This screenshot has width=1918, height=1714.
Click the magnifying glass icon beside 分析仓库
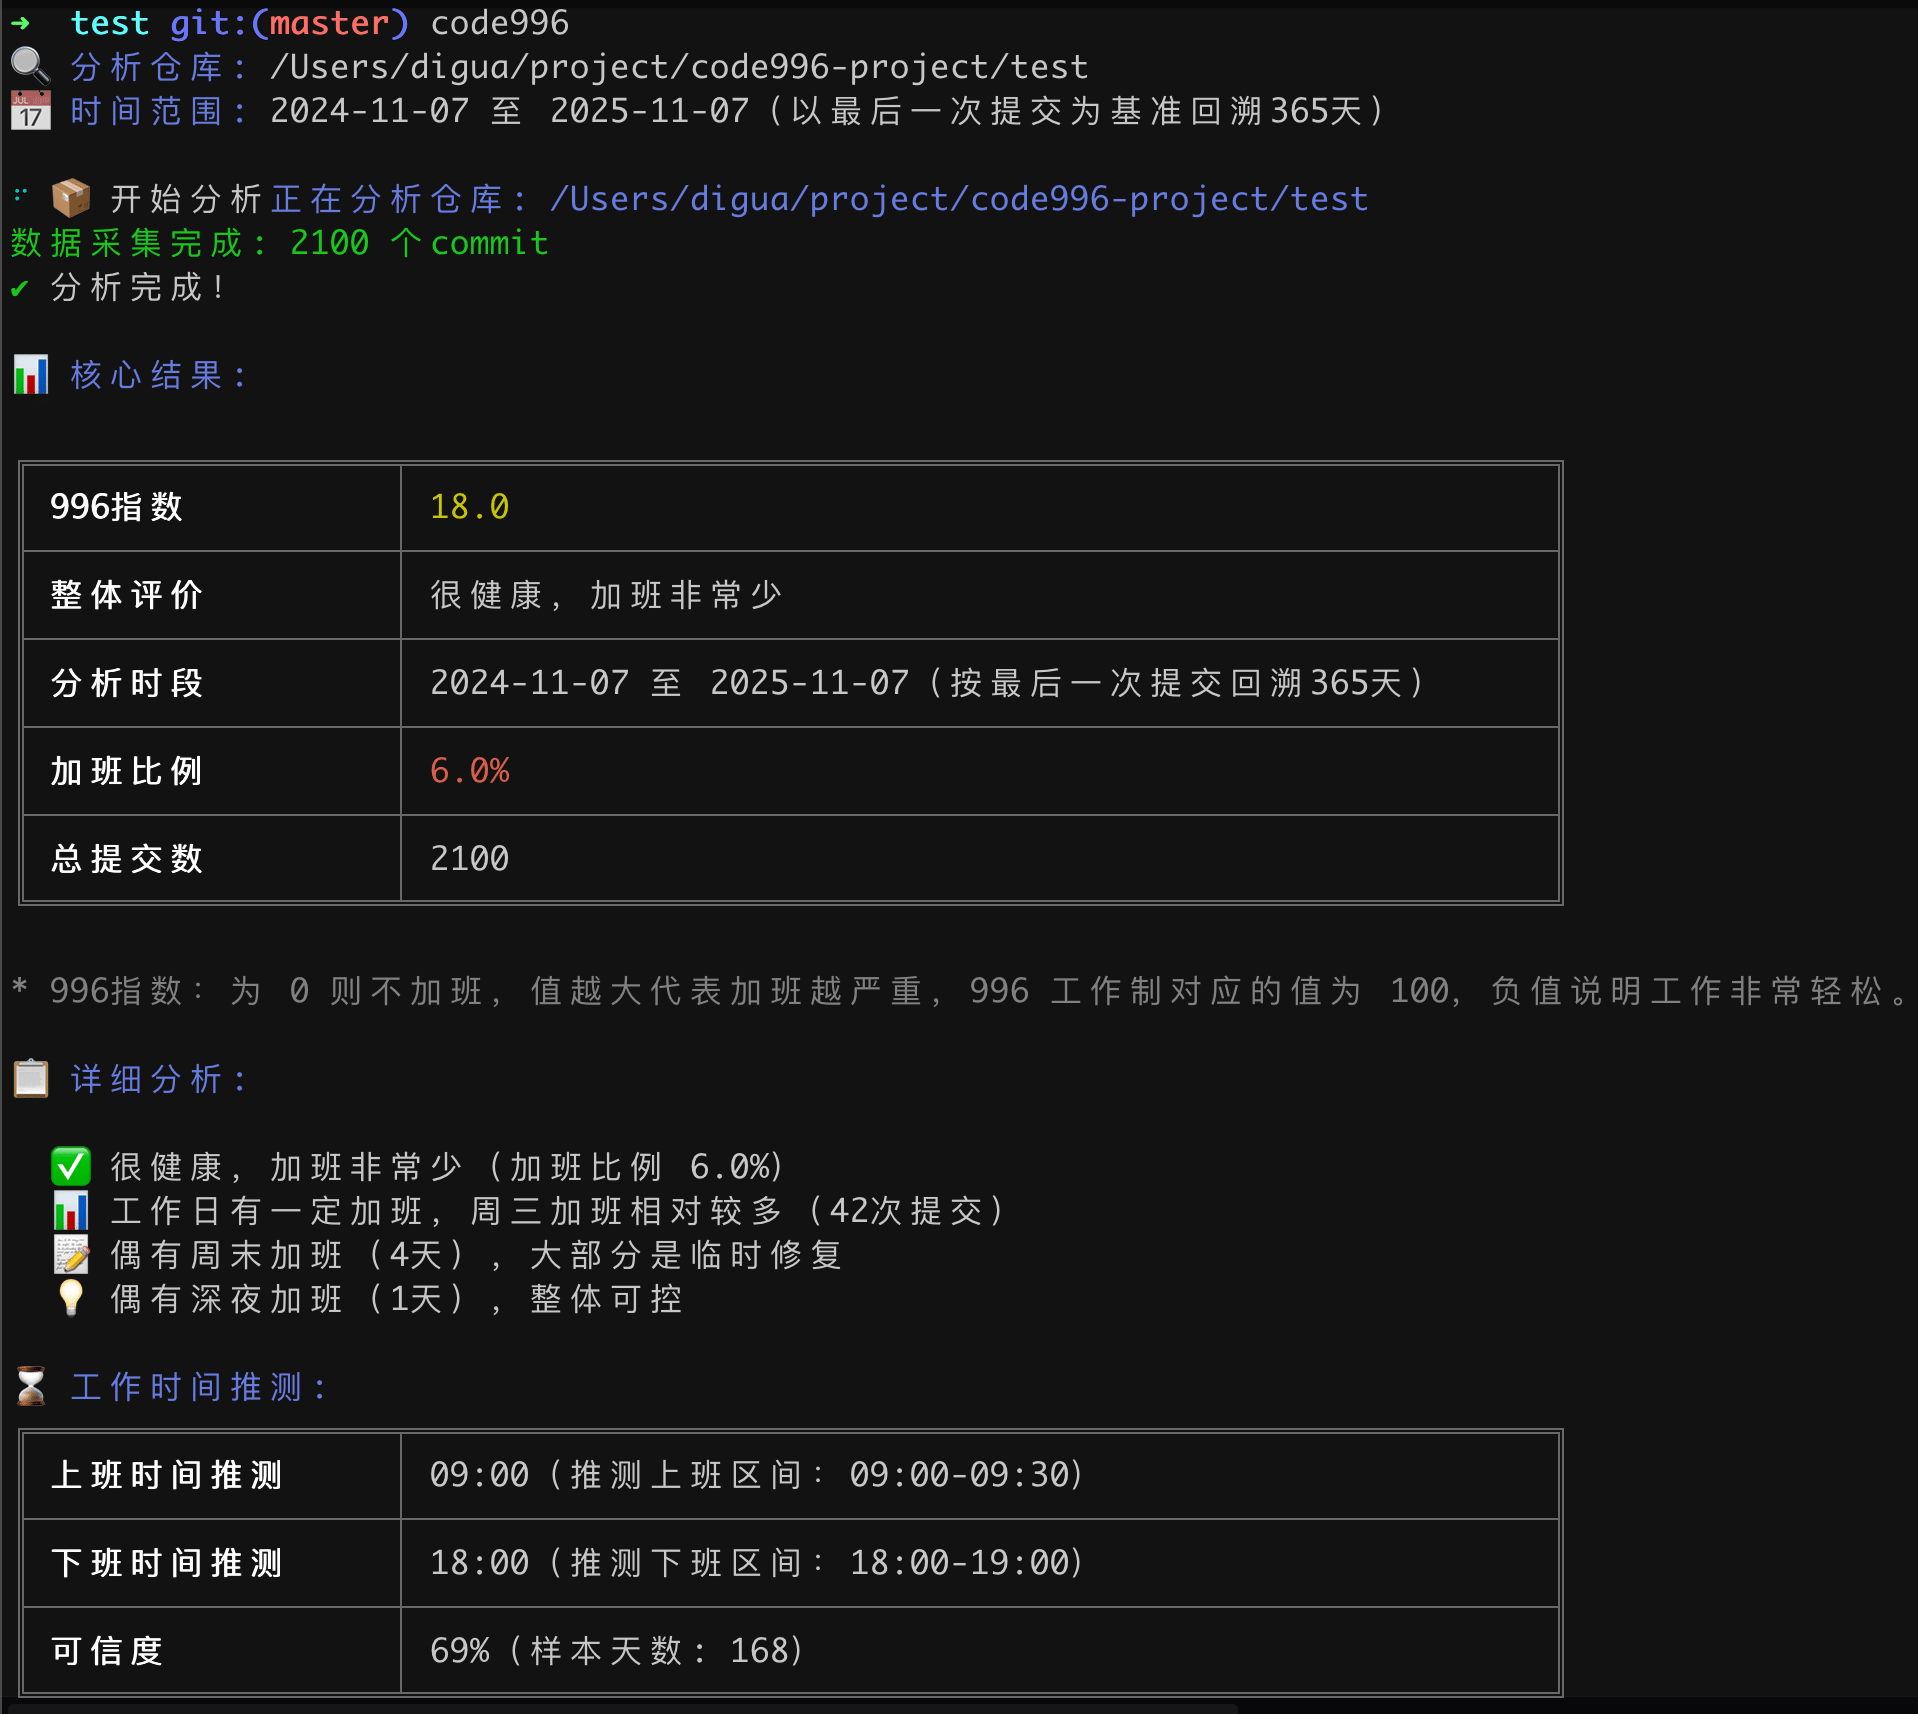(30, 66)
